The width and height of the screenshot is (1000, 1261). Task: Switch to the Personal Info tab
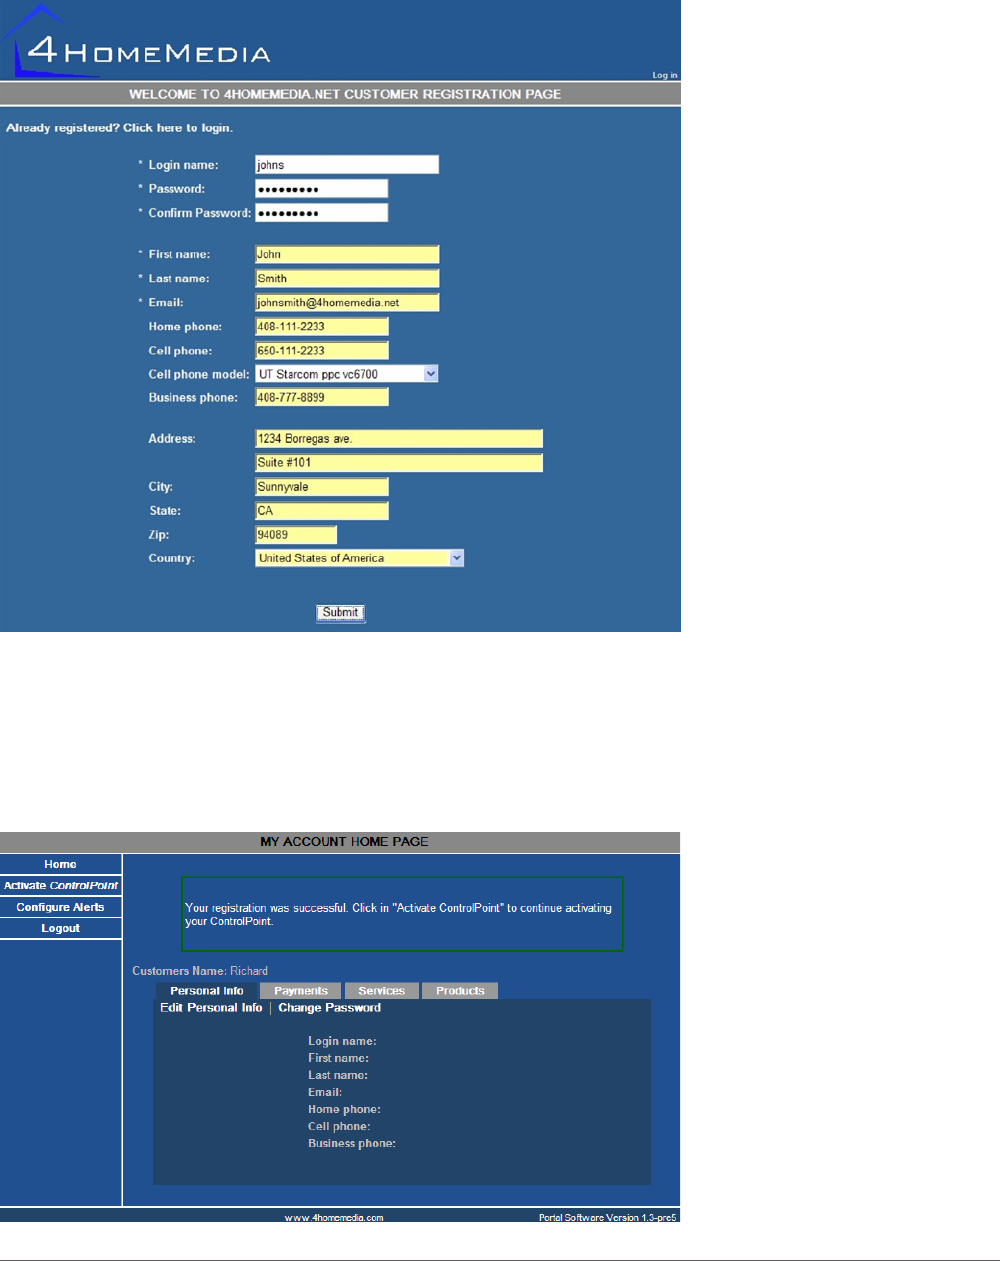coord(207,991)
